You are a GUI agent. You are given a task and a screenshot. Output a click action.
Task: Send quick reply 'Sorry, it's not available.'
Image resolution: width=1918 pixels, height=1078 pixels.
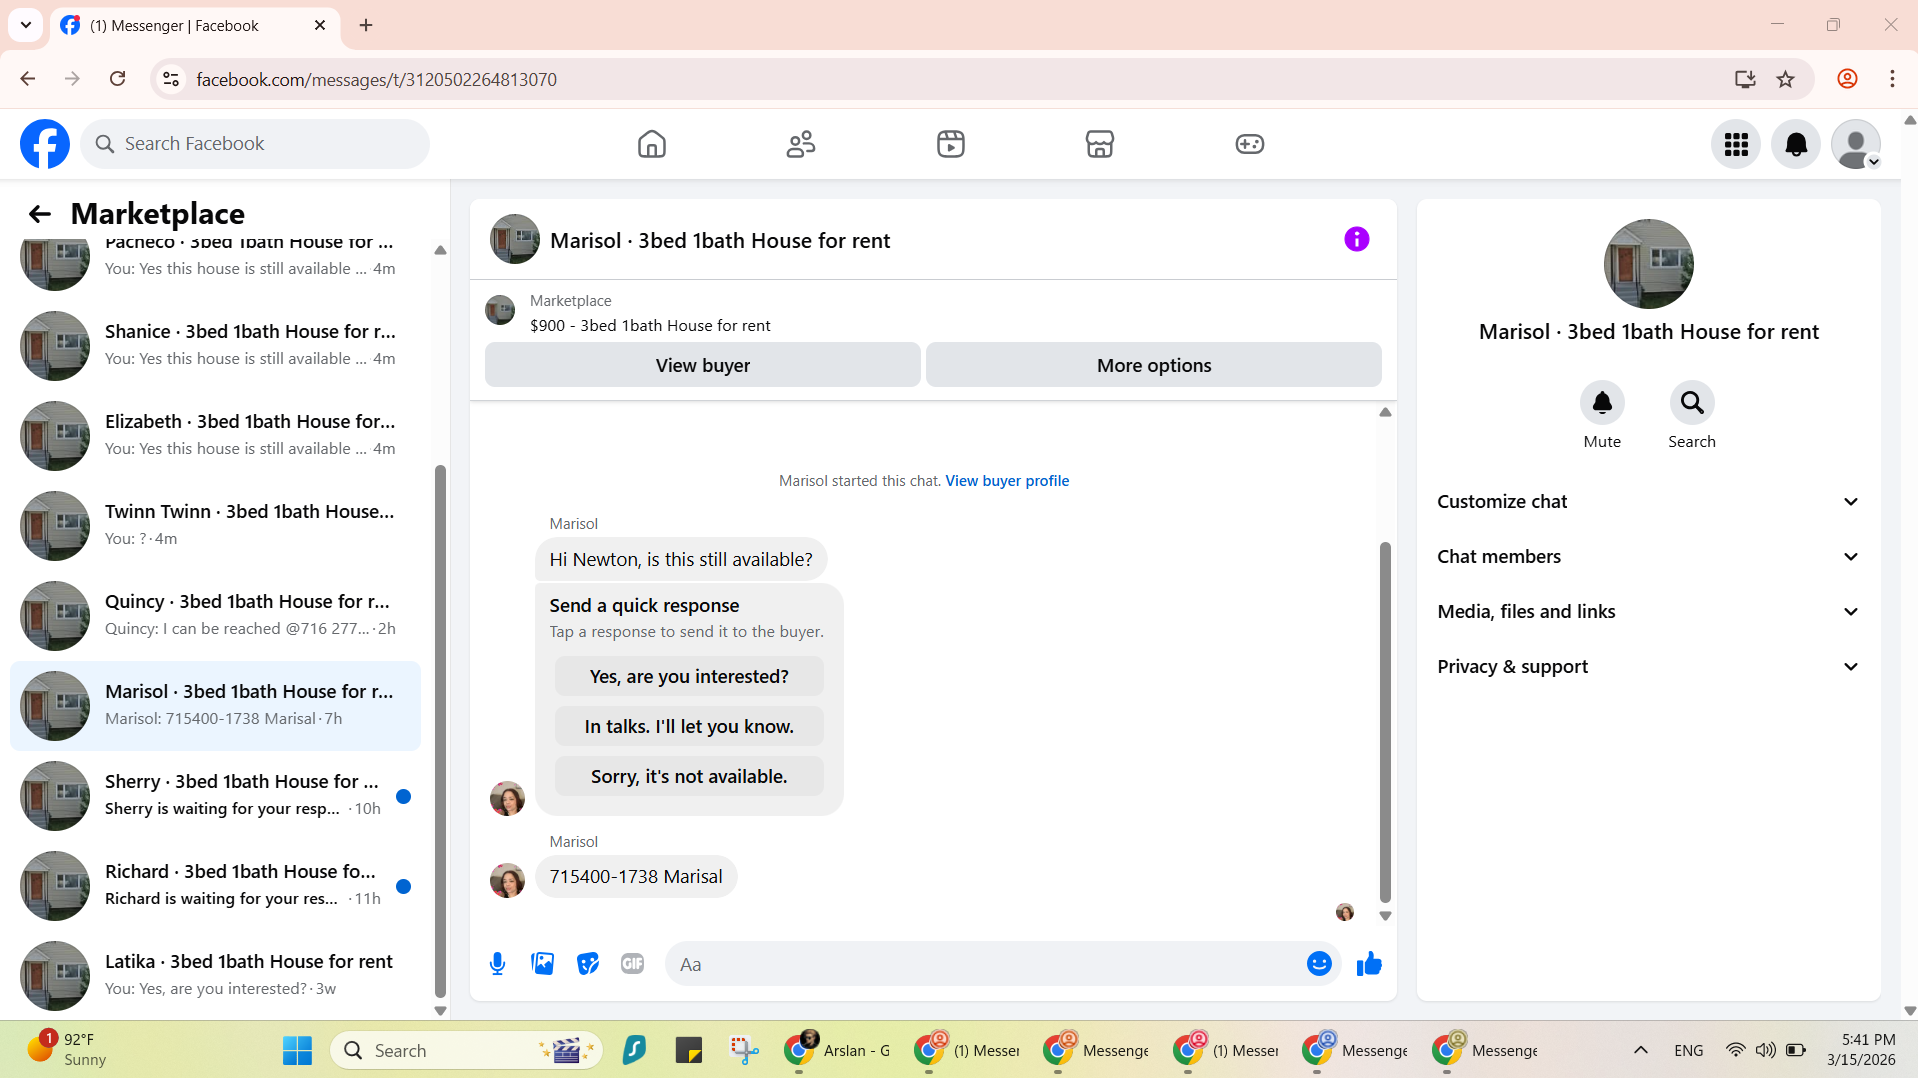(689, 777)
